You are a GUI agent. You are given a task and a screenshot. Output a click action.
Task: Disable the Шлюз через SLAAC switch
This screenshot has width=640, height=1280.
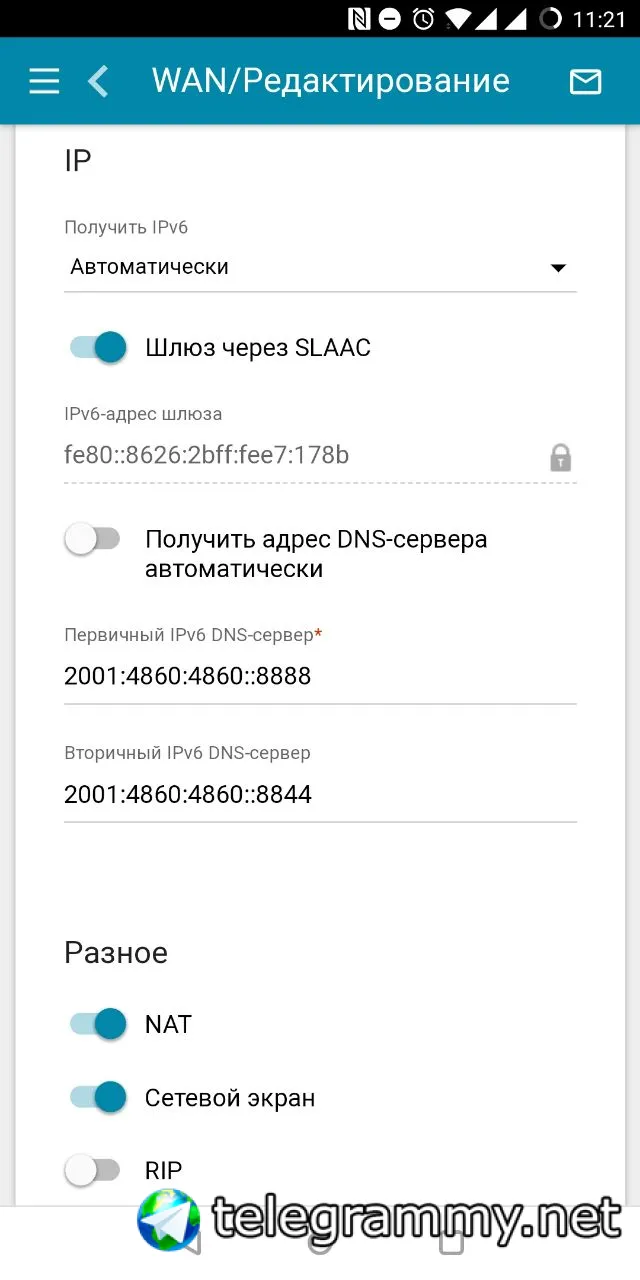(x=97, y=347)
